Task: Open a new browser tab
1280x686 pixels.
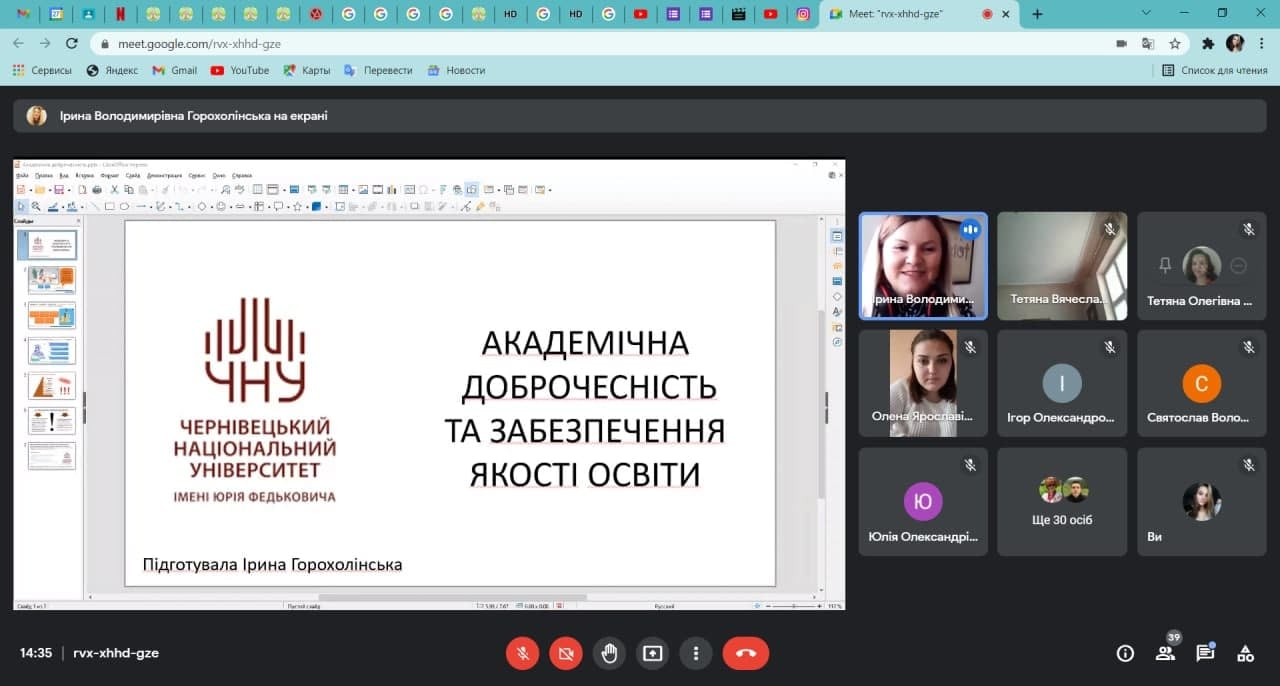Action: [x=1037, y=14]
